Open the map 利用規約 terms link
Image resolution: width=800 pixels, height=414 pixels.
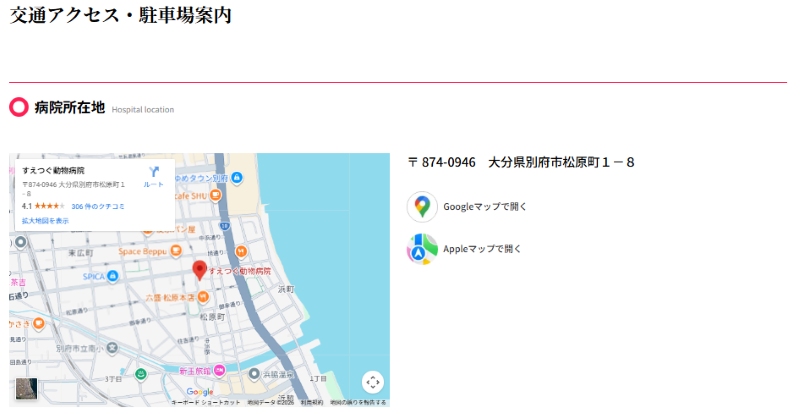pos(311,402)
